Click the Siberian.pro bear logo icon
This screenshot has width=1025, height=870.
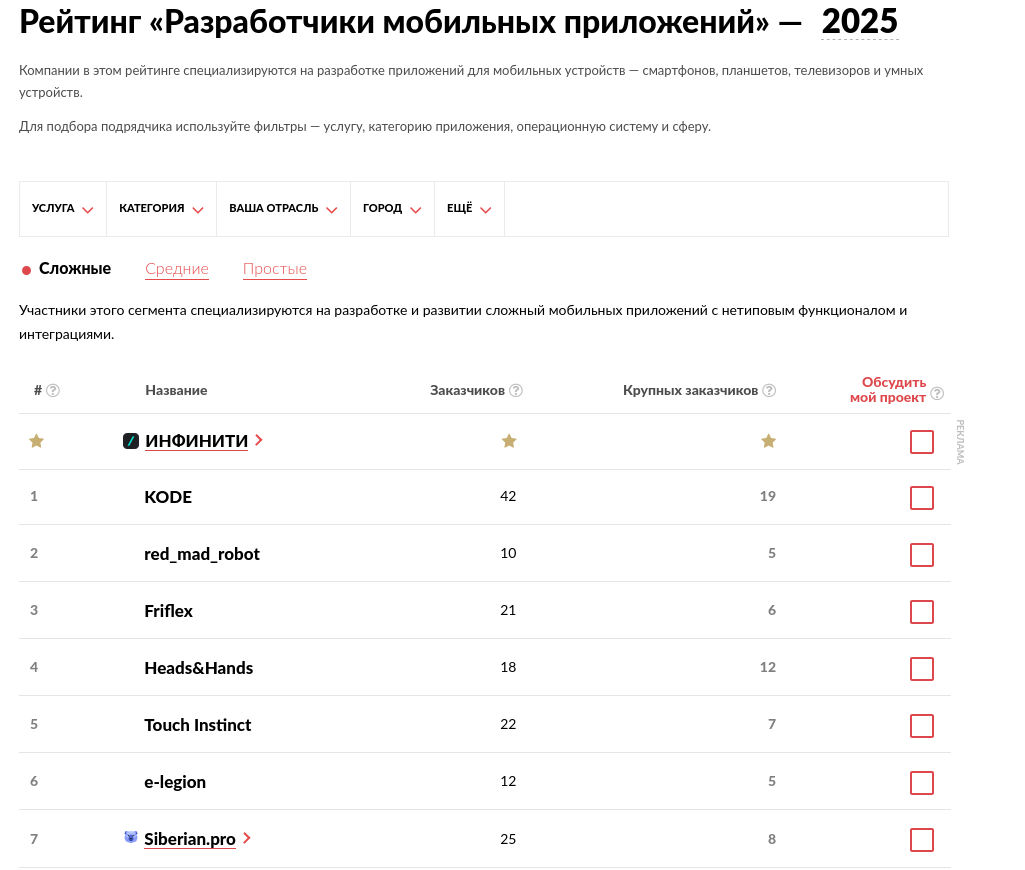coord(131,838)
